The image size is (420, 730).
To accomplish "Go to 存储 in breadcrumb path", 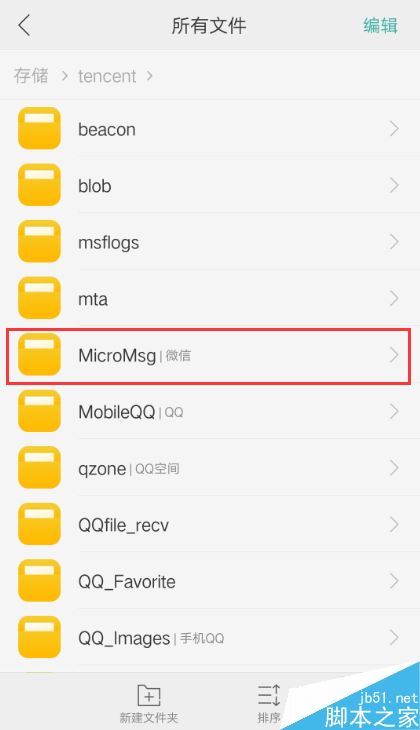I will [x=31, y=75].
